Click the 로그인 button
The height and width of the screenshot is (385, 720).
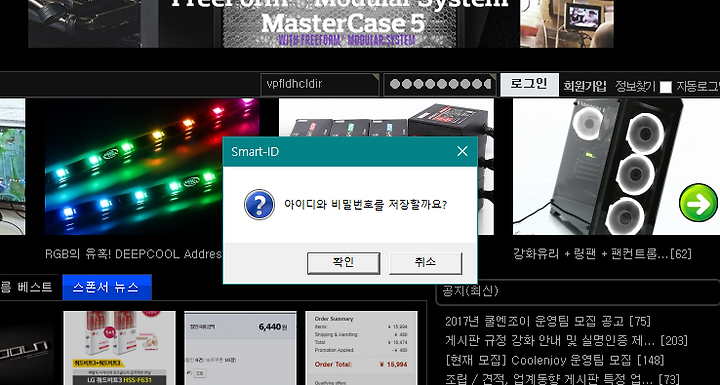point(529,85)
